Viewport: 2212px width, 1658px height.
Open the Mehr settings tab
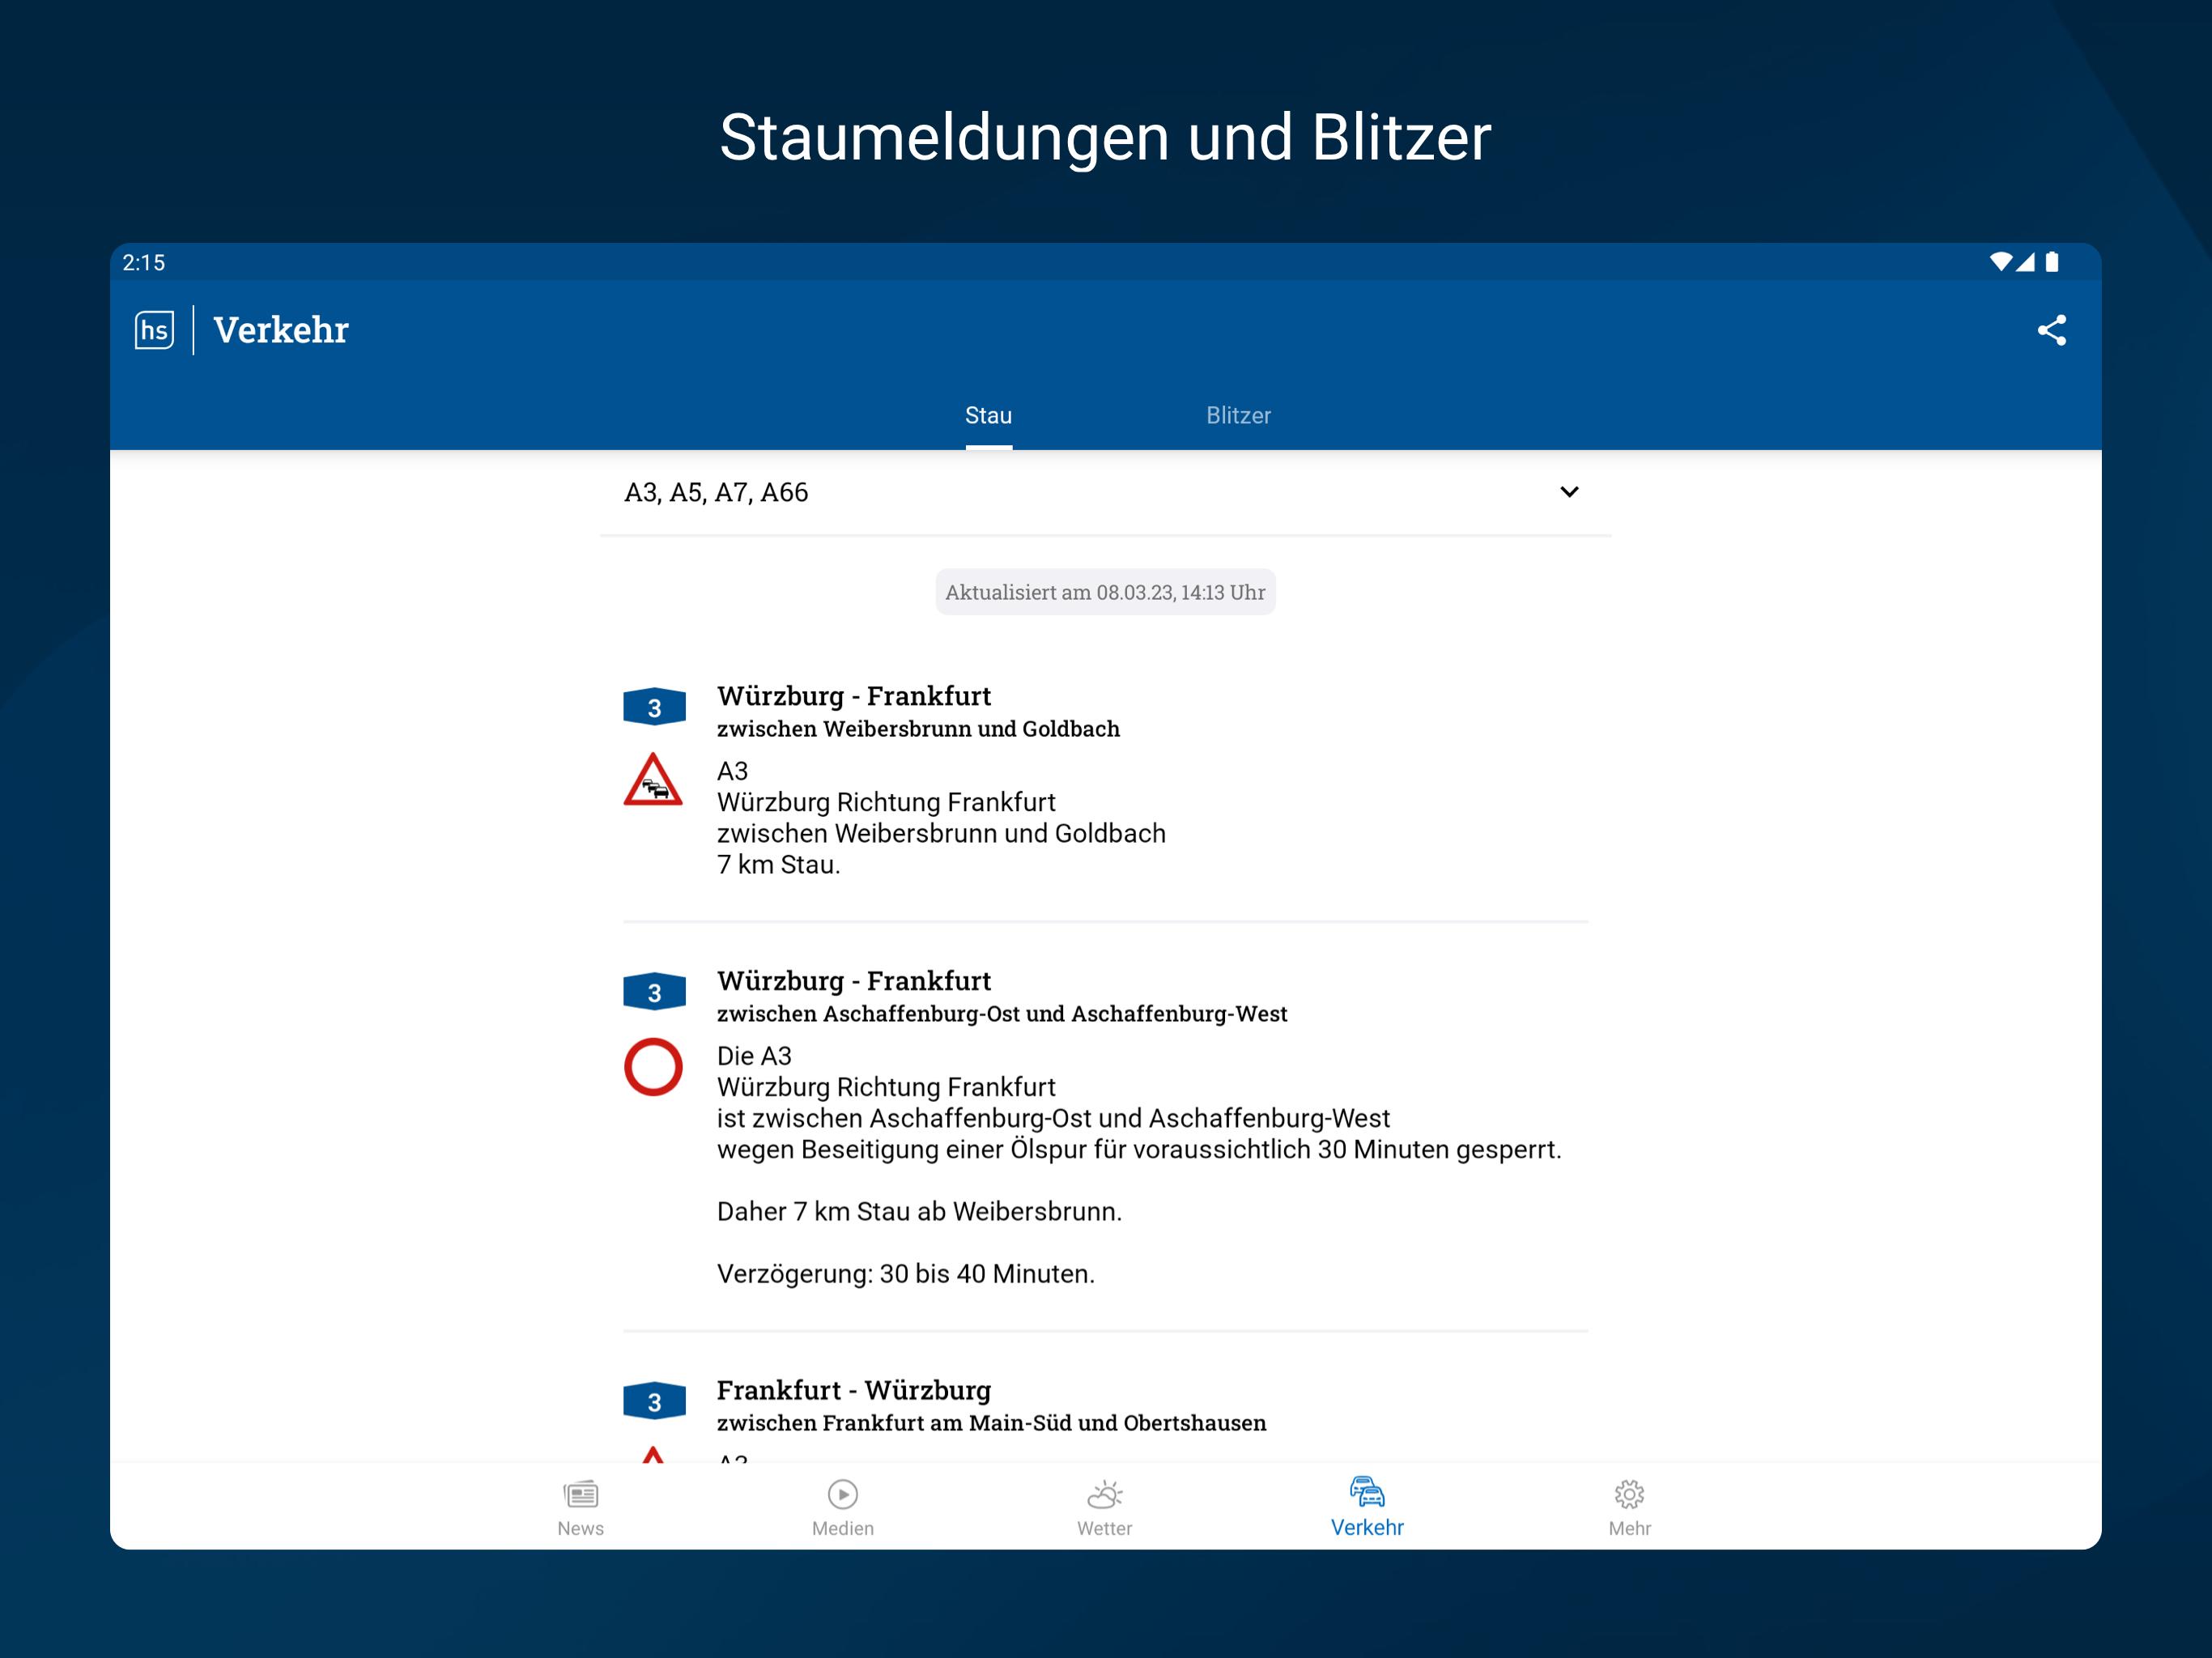click(1629, 1508)
